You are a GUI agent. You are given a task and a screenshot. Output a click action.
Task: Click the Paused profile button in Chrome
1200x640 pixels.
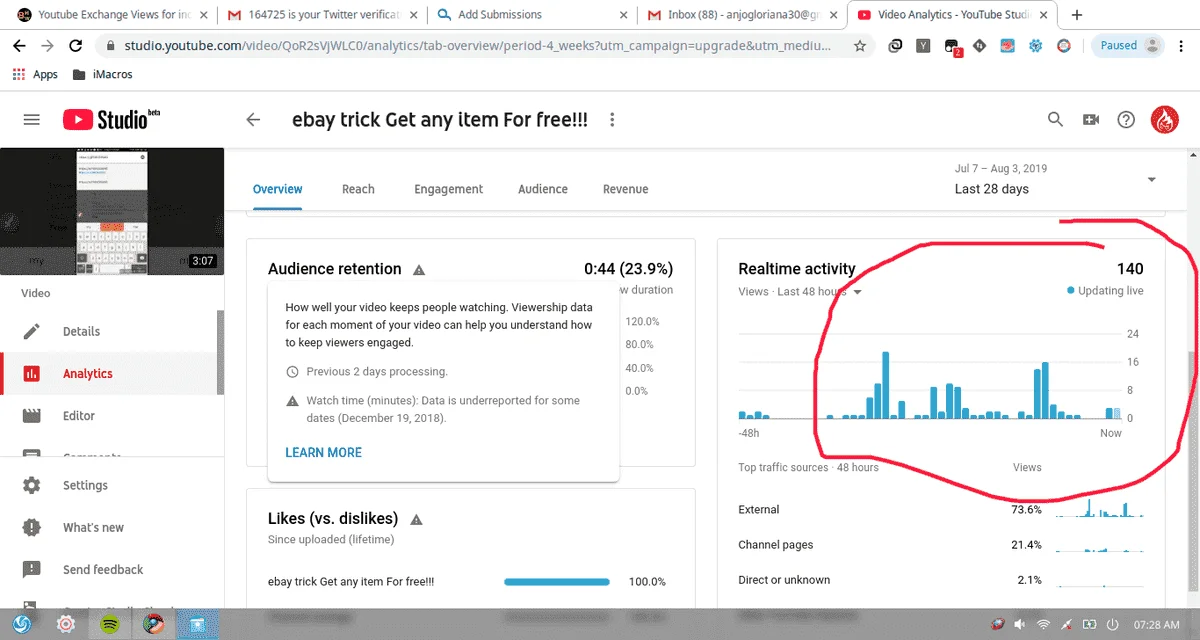[x=1130, y=46]
